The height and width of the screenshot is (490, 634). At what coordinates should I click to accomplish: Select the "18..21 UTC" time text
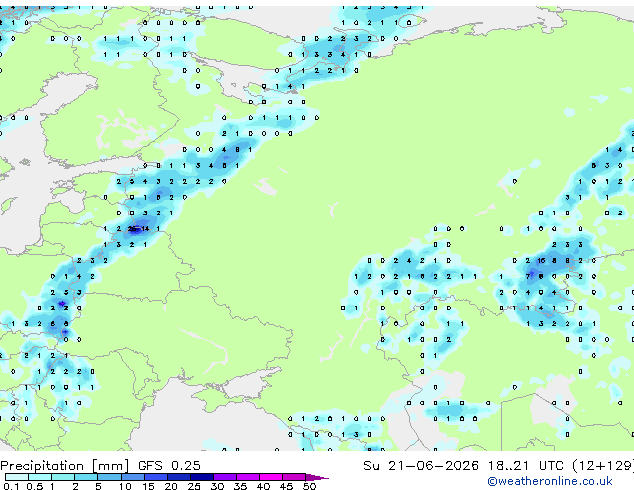pos(525,466)
